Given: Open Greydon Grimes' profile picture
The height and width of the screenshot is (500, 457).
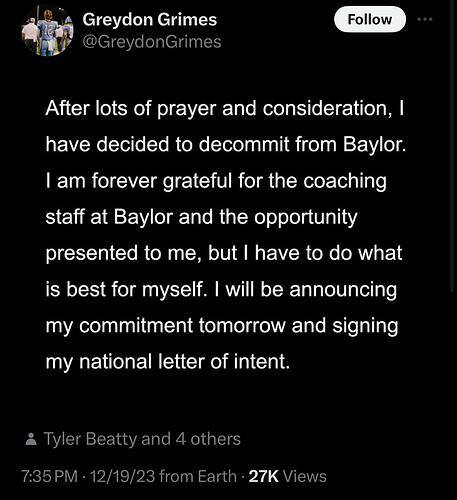Looking at the screenshot, I should click(x=47, y=31).
